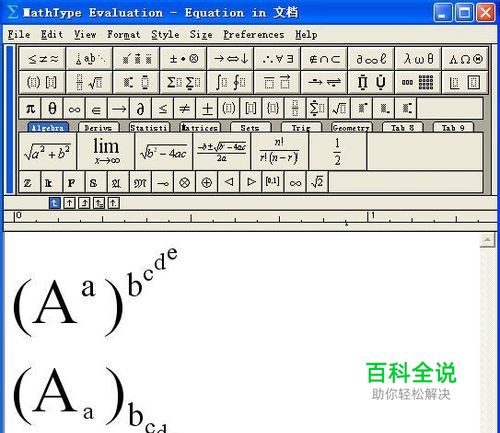The image size is (500, 433).
Task: Open the products and set theory templates palette
Action: click(371, 82)
